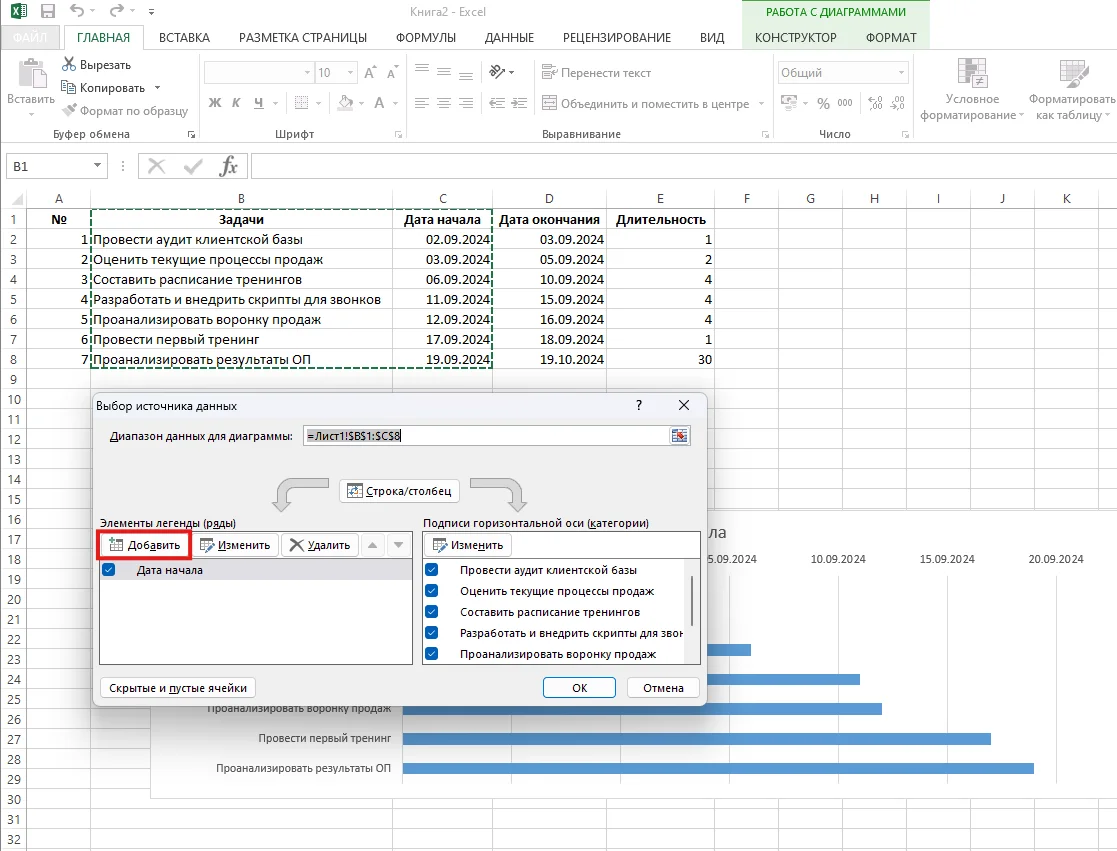Open the font size dropdown
1117x851 pixels.
[x=350, y=73]
